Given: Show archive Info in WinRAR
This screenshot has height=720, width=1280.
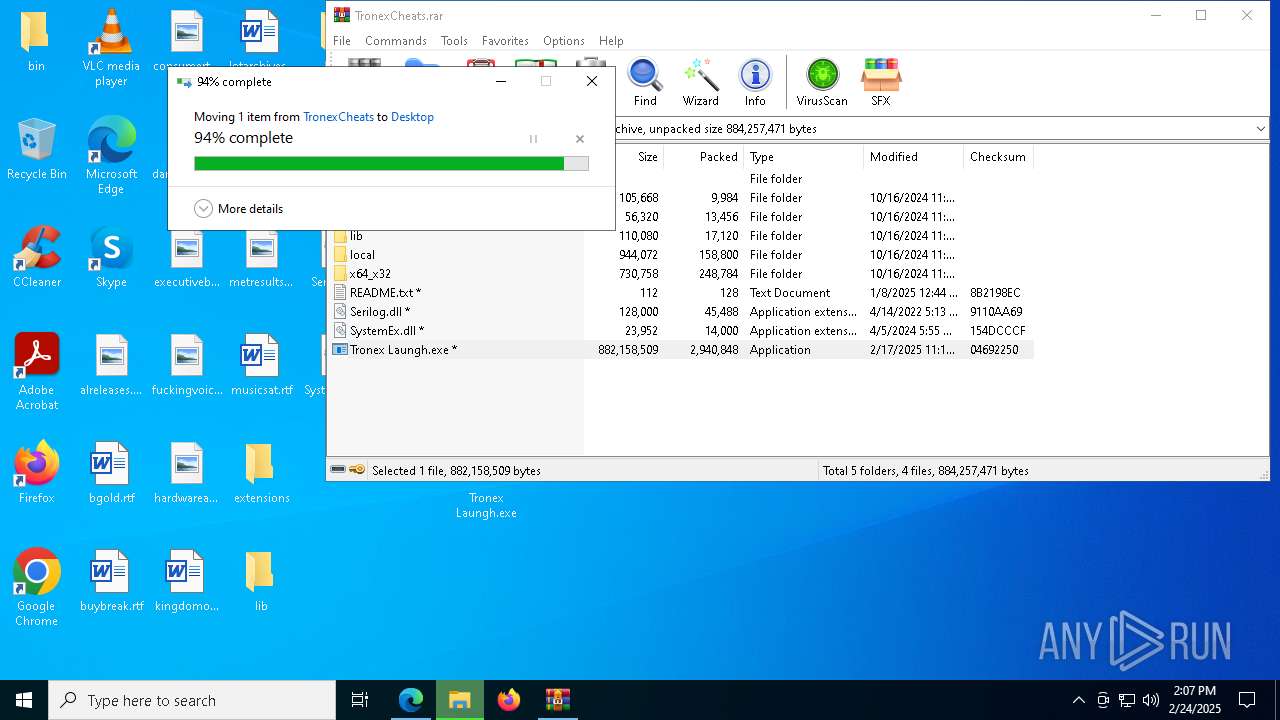Looking at the screenshot, I should 755,83.
